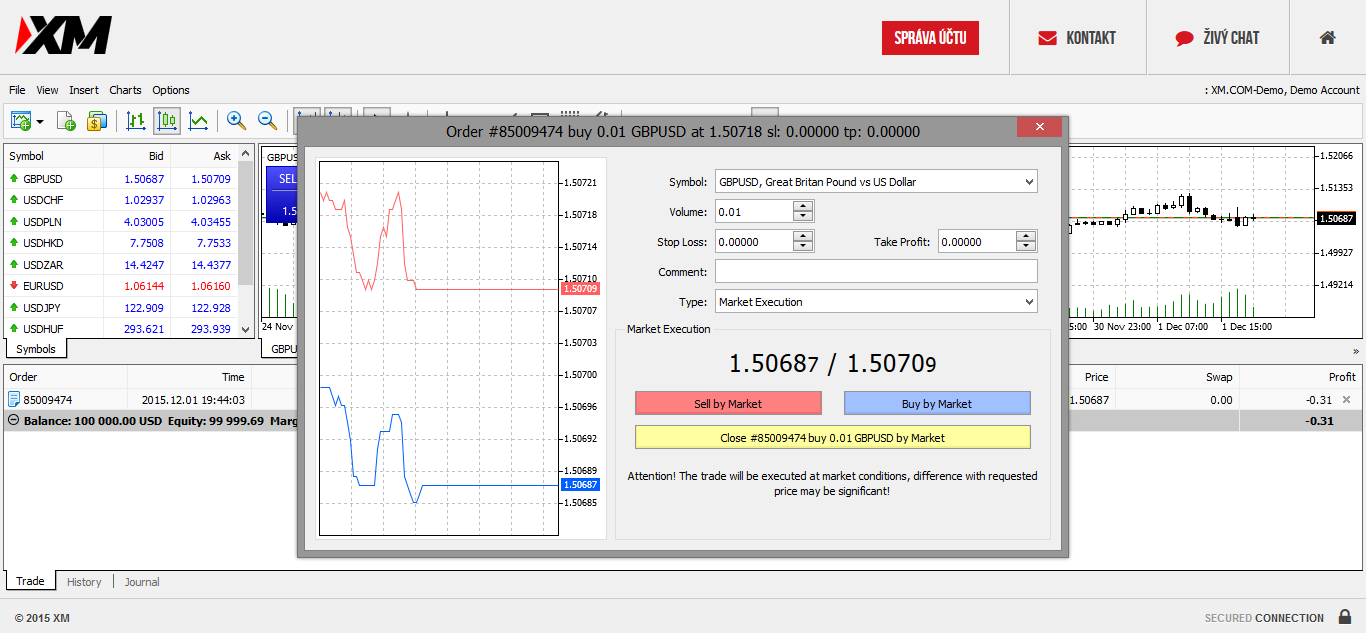The image size is (1366, 633).
Task: Switch chart to Bar Chart mode
Action: [x=135, y=121]
